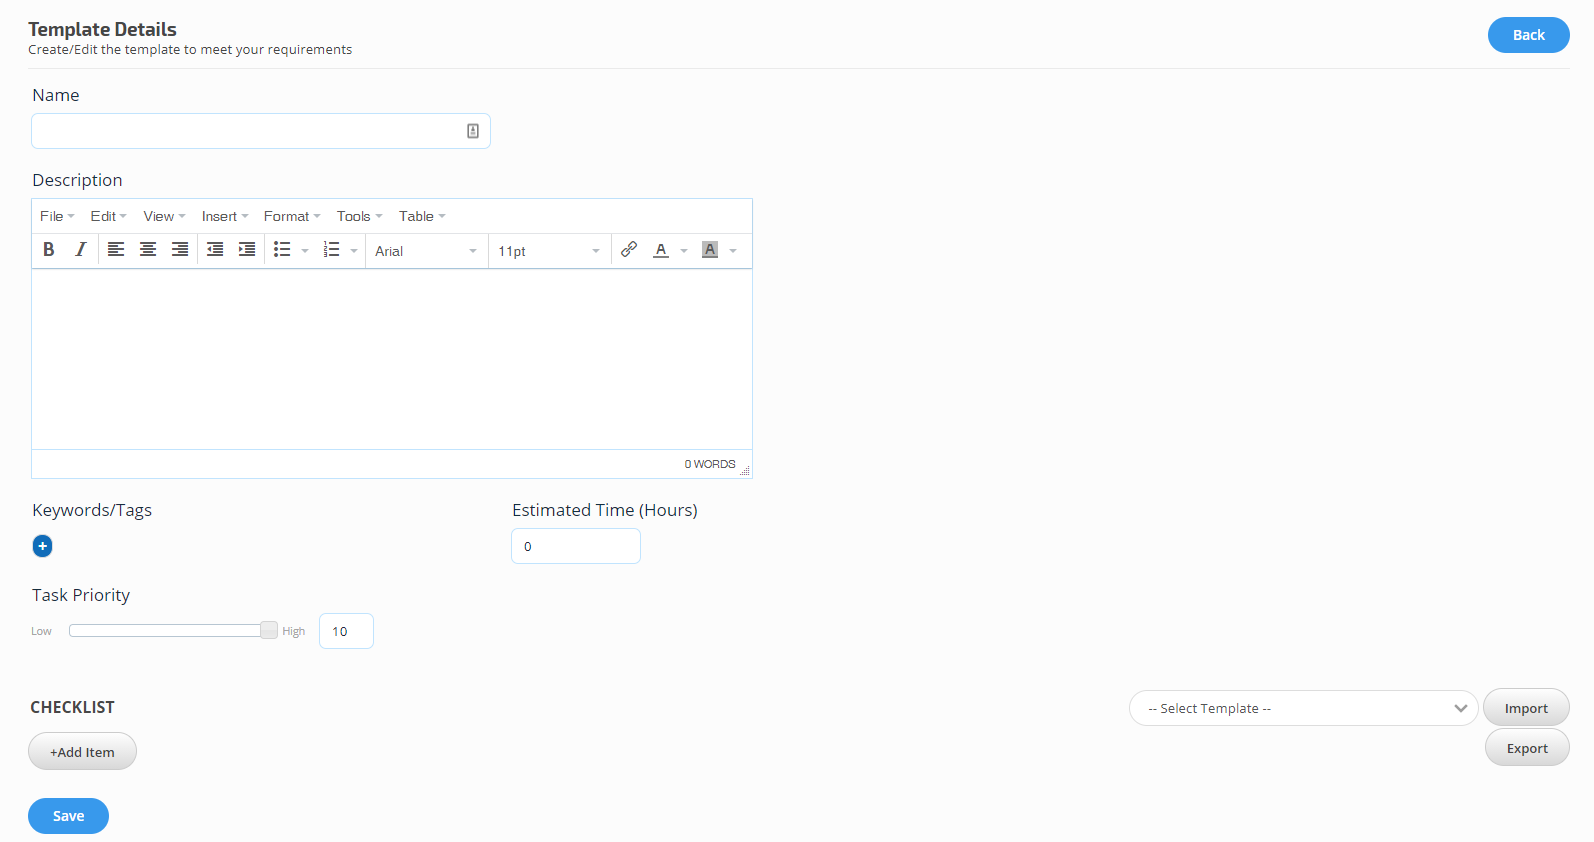This screenshot has width=1594, height=842.
Task: Click the Task Priority label
Action: pos(81,595)
